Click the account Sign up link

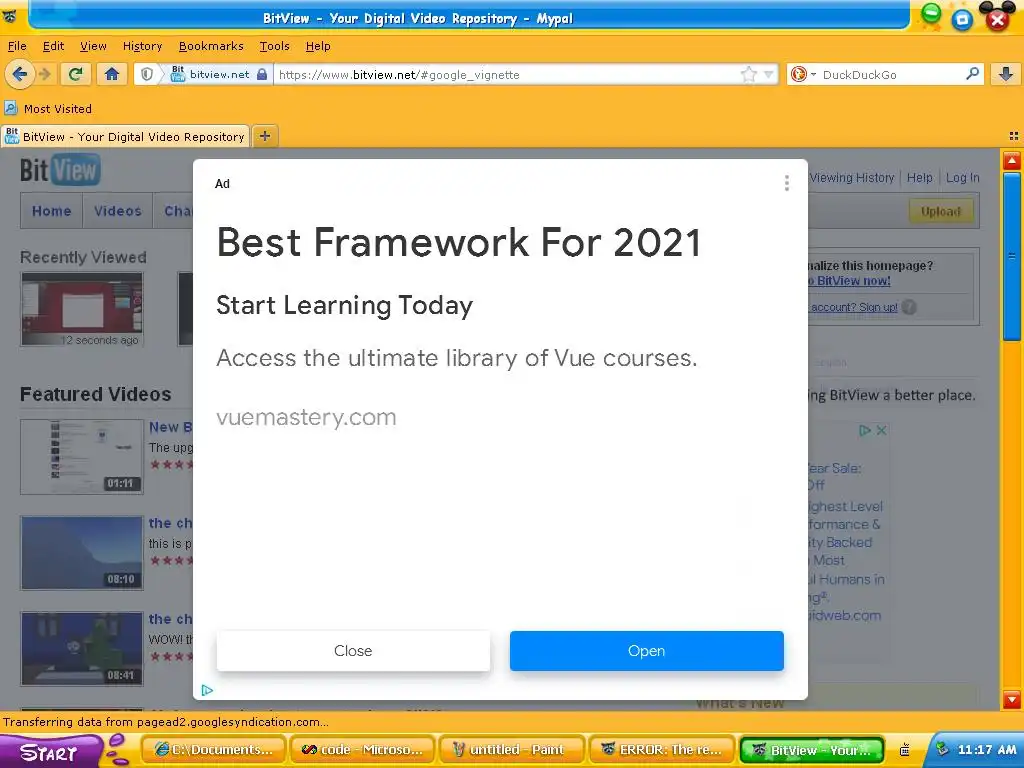click(854, 307)
